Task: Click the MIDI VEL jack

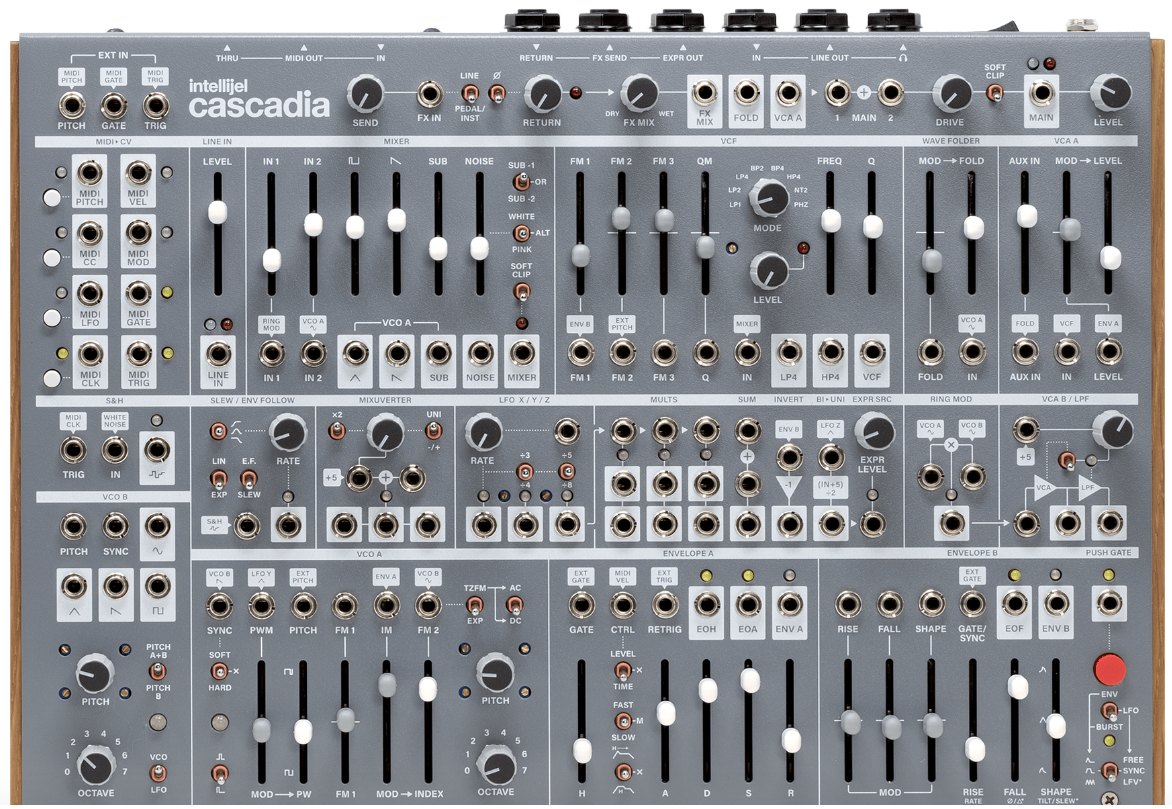Action: (x=138, y=173)
